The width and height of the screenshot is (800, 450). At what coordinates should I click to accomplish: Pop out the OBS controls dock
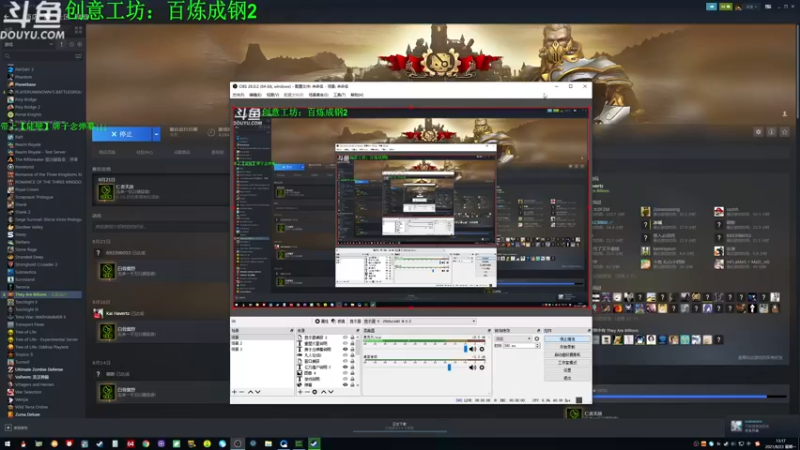pyautogui.click(x=589, y=331)
